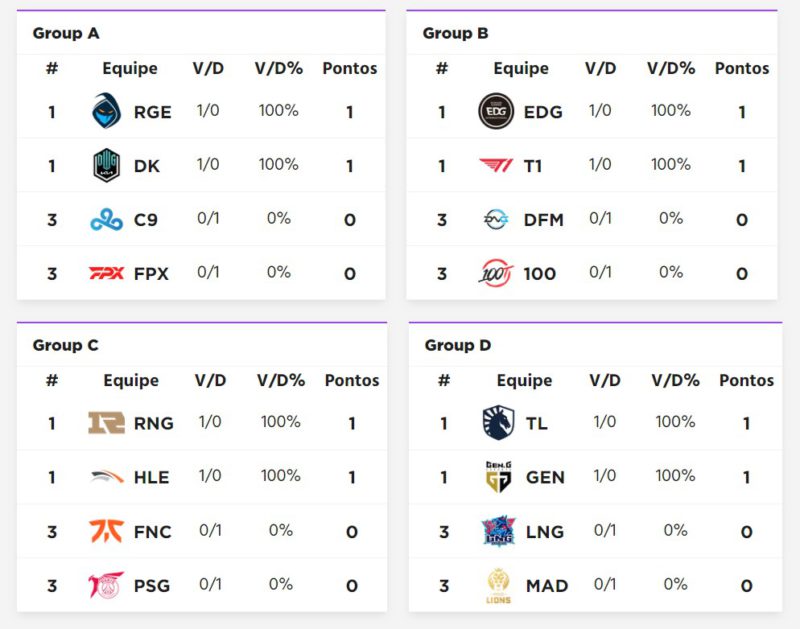
Task: Select the Group A heading
Action: pos(66,33)
